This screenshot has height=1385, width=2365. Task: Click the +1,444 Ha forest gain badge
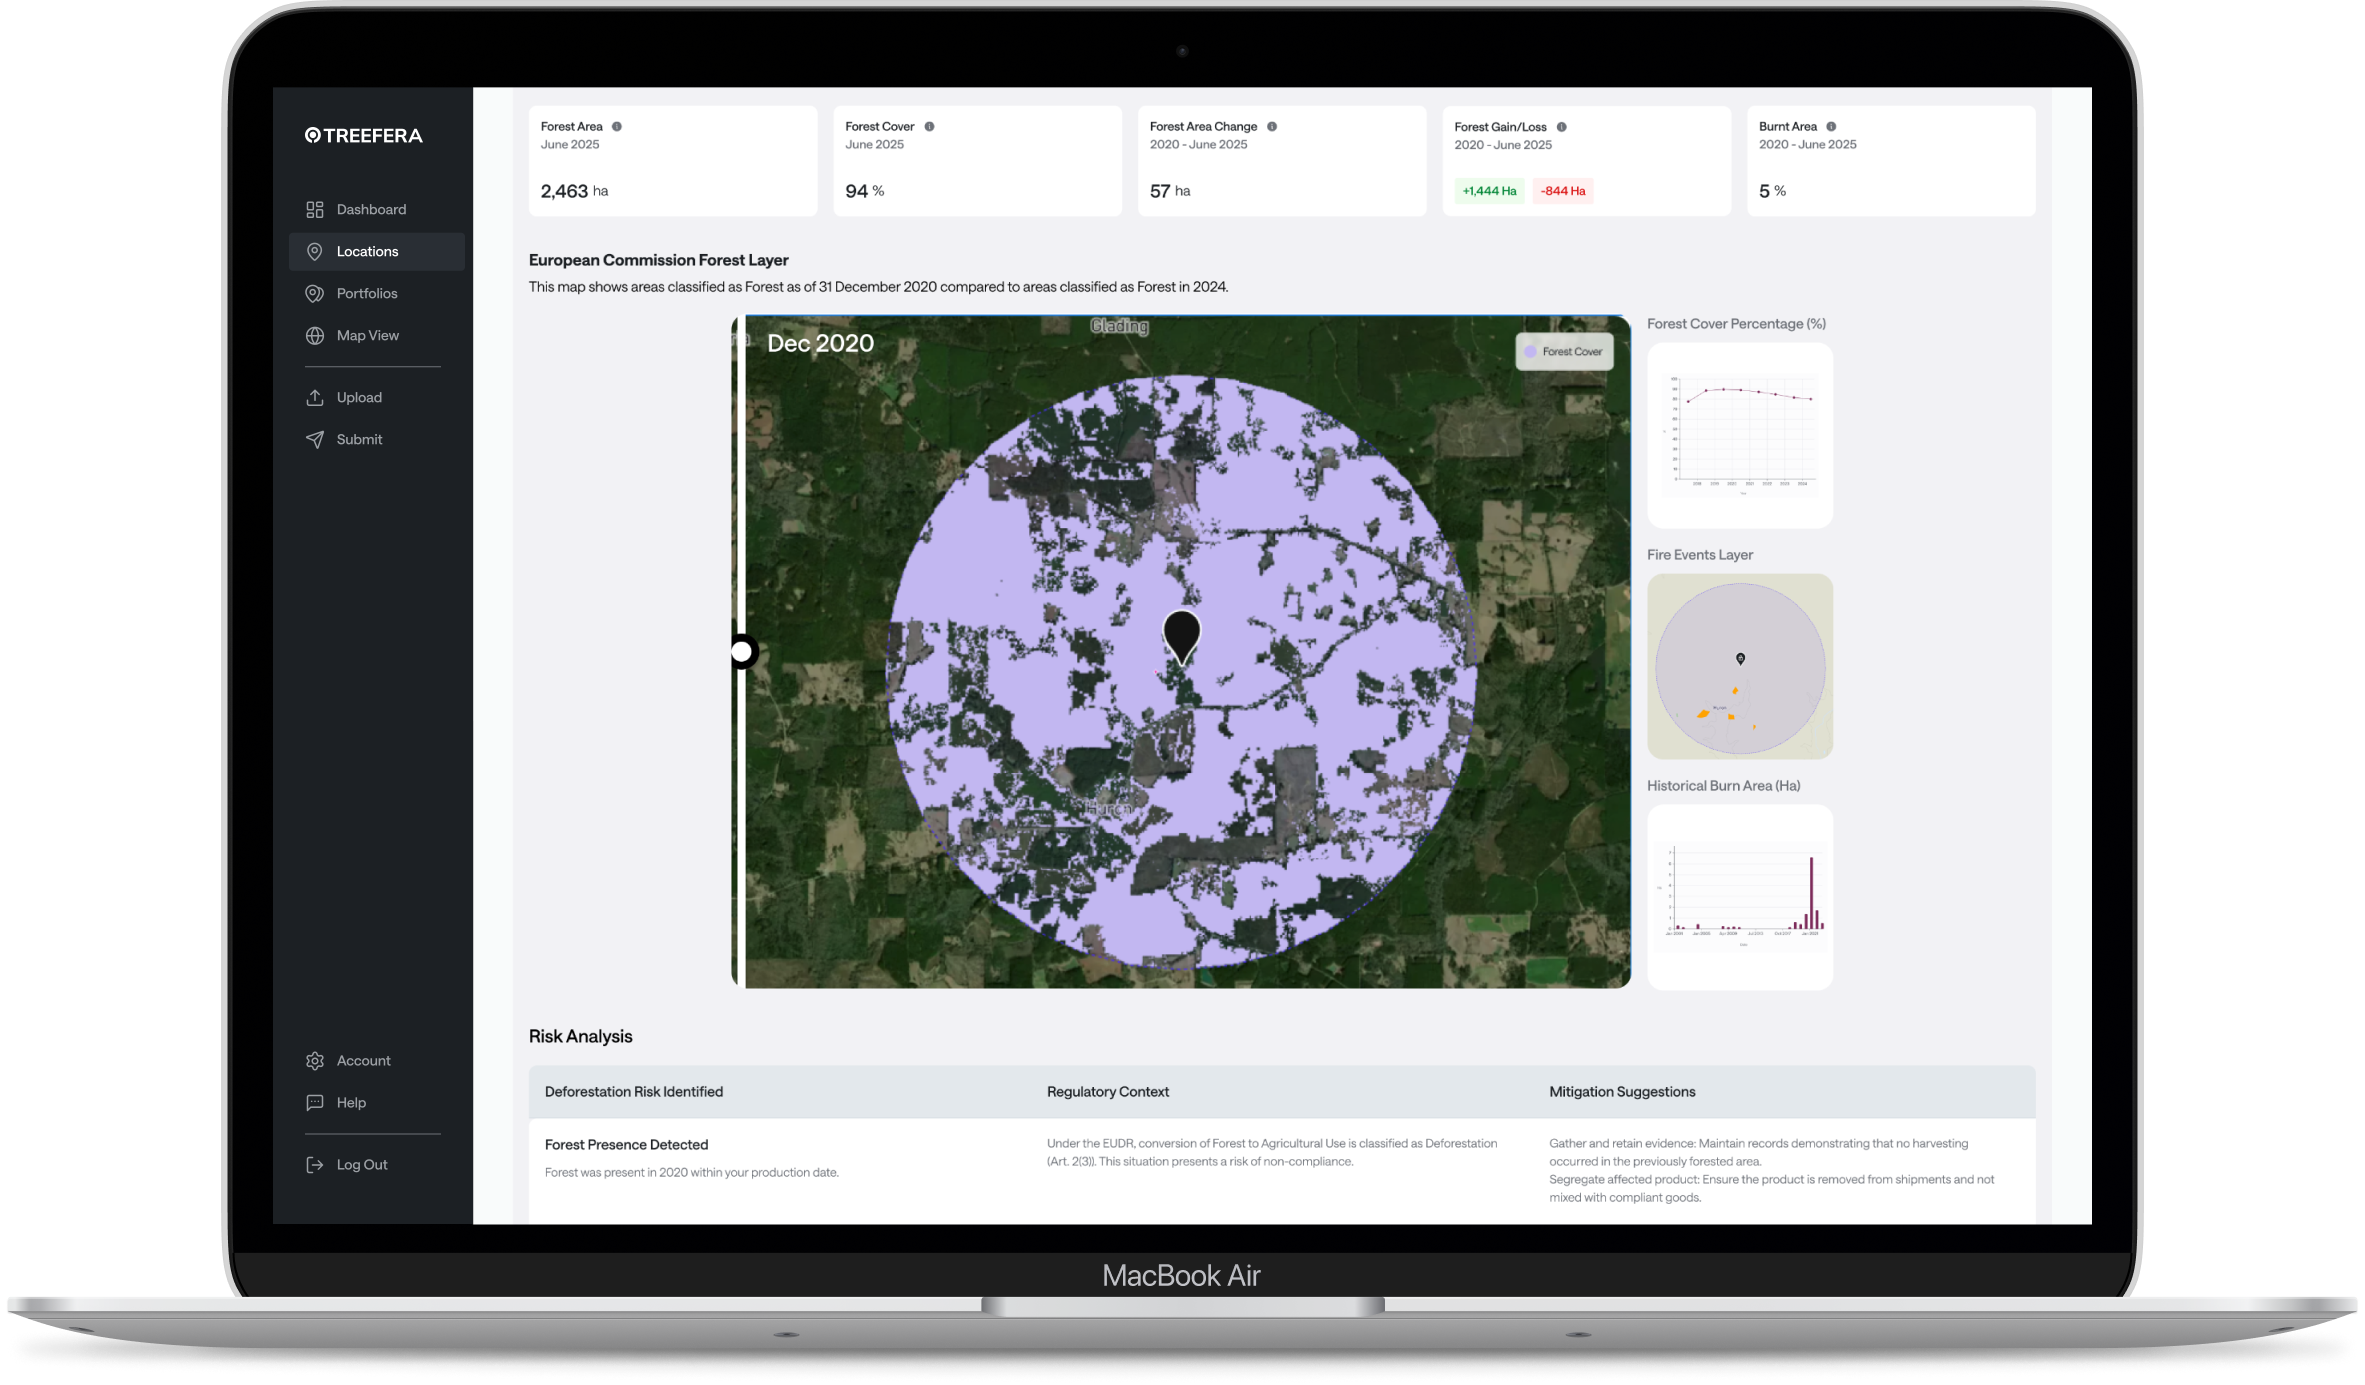1488,191
